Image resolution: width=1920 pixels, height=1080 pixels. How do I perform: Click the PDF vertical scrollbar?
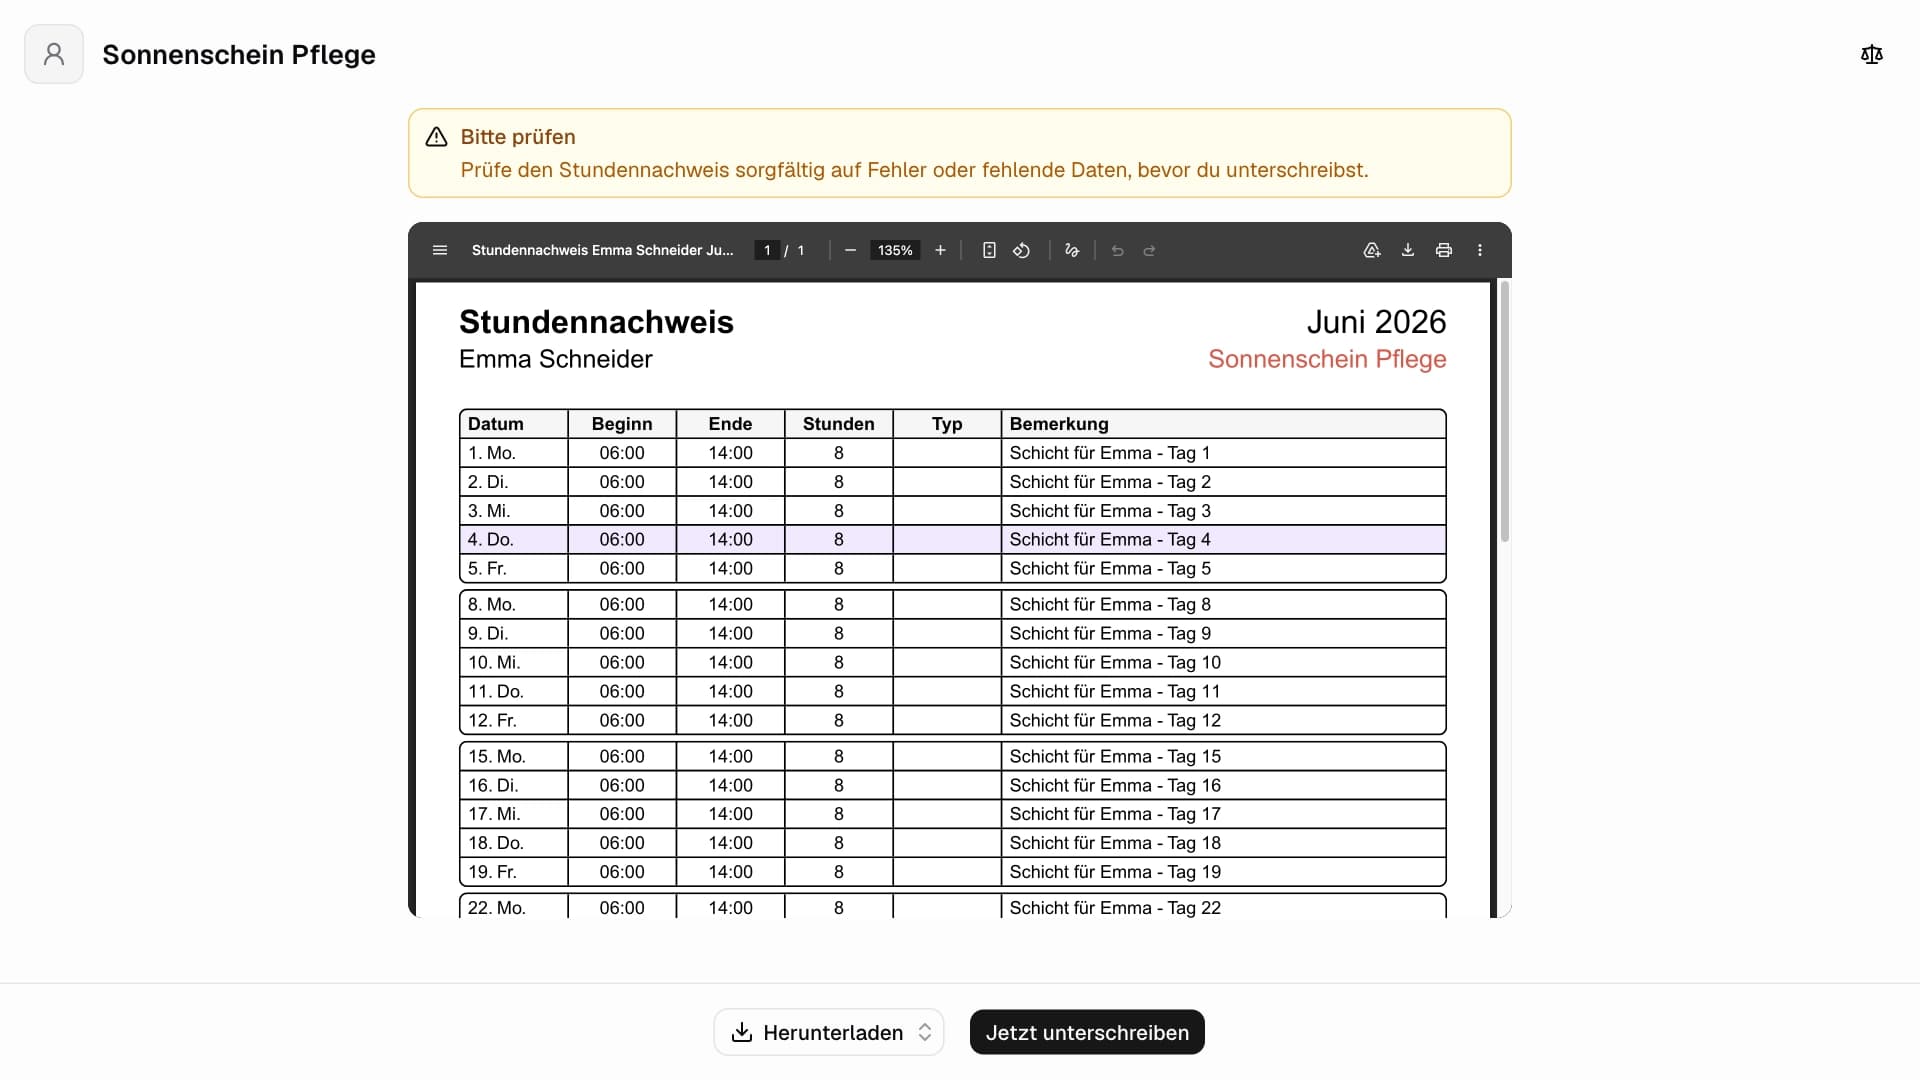coord(1504,412)
